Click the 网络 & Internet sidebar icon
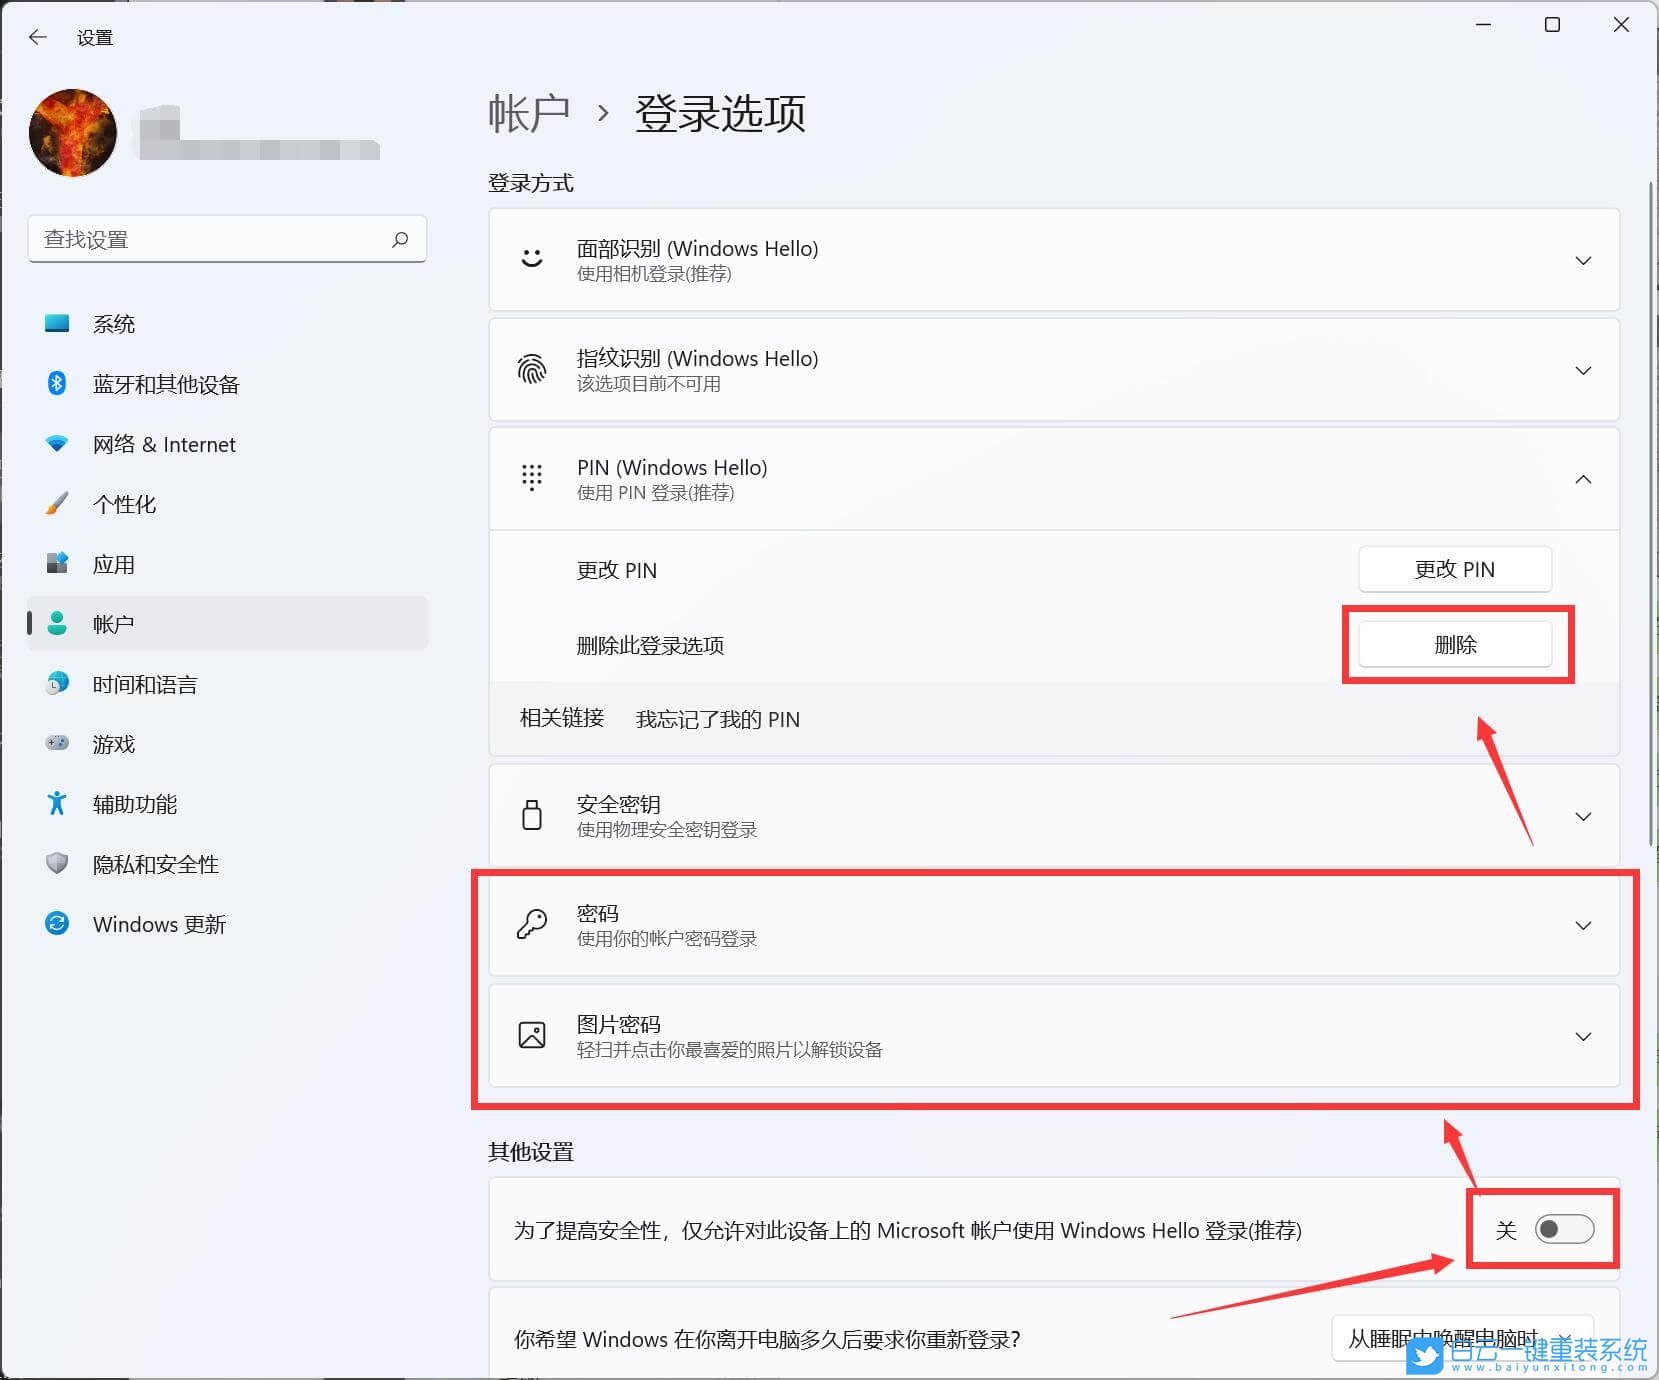The width and height of the screenshot is (1659, 1380). pyautogui.click(x=58, y=444)
